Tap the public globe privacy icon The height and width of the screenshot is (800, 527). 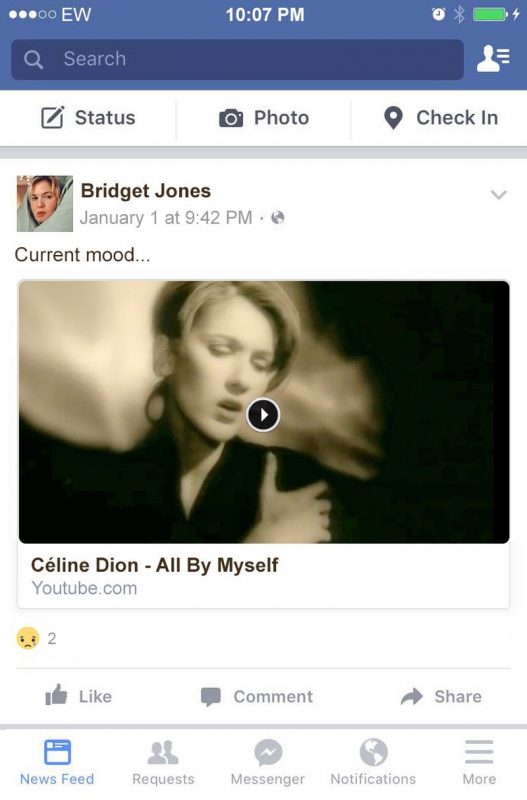278,218
